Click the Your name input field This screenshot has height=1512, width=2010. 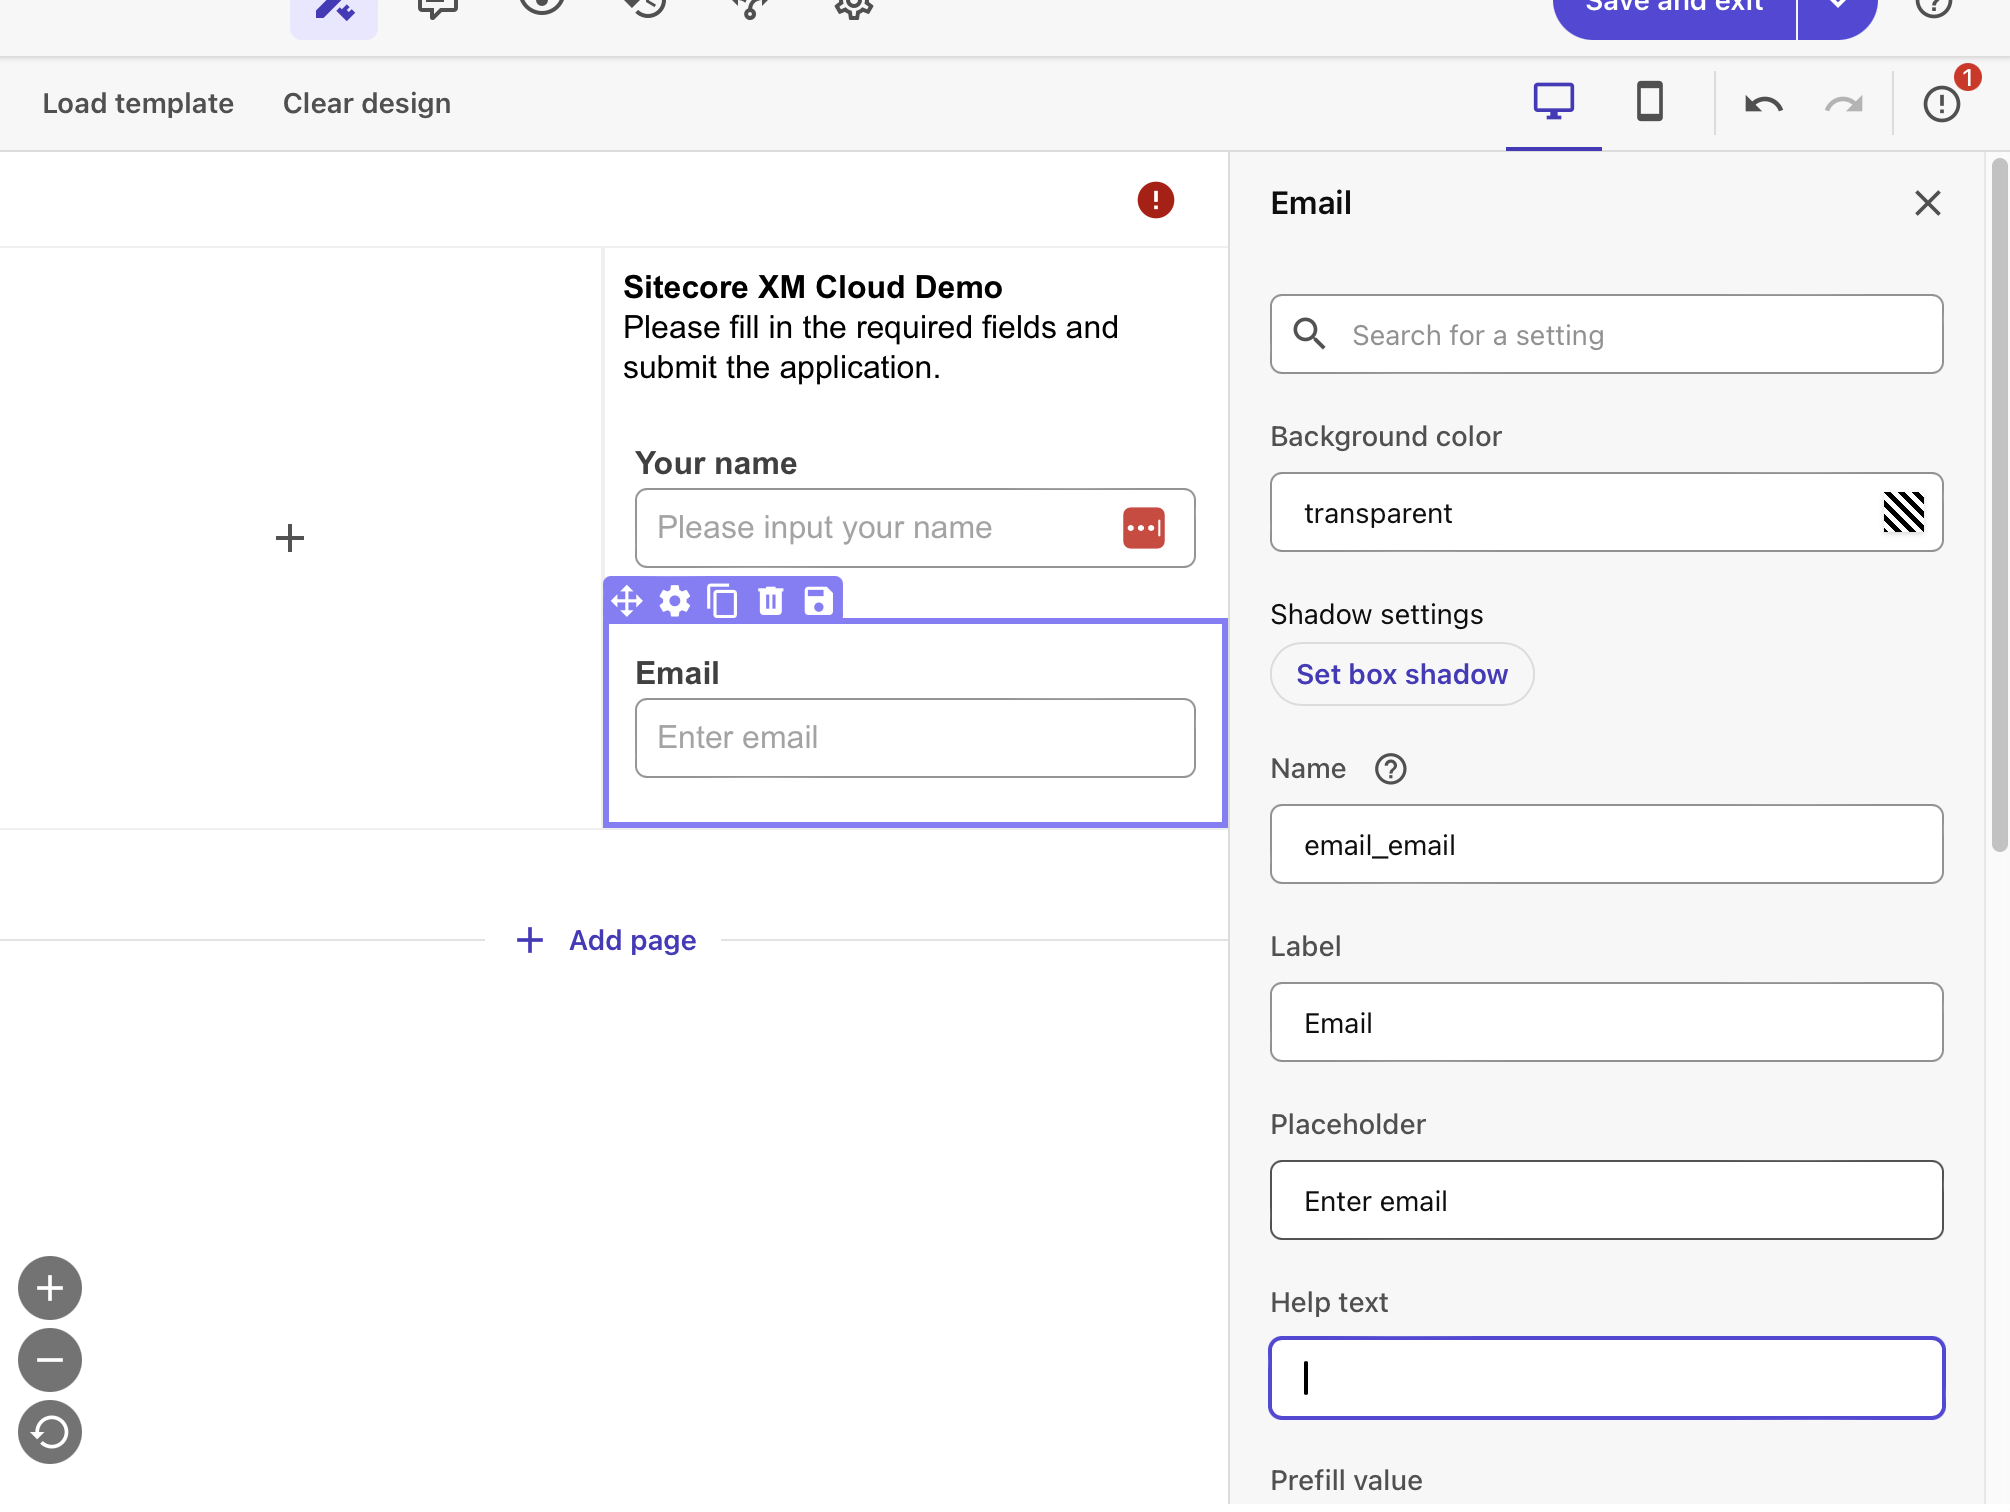coord(915,528)
